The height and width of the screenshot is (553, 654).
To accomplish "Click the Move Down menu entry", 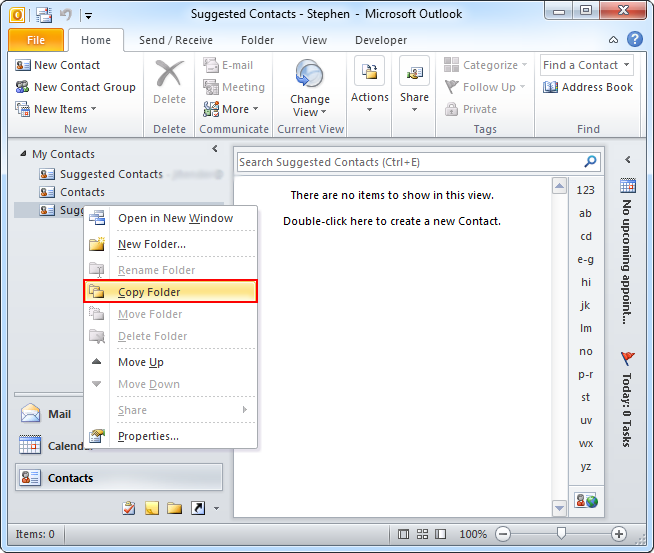I will point(170,384).
